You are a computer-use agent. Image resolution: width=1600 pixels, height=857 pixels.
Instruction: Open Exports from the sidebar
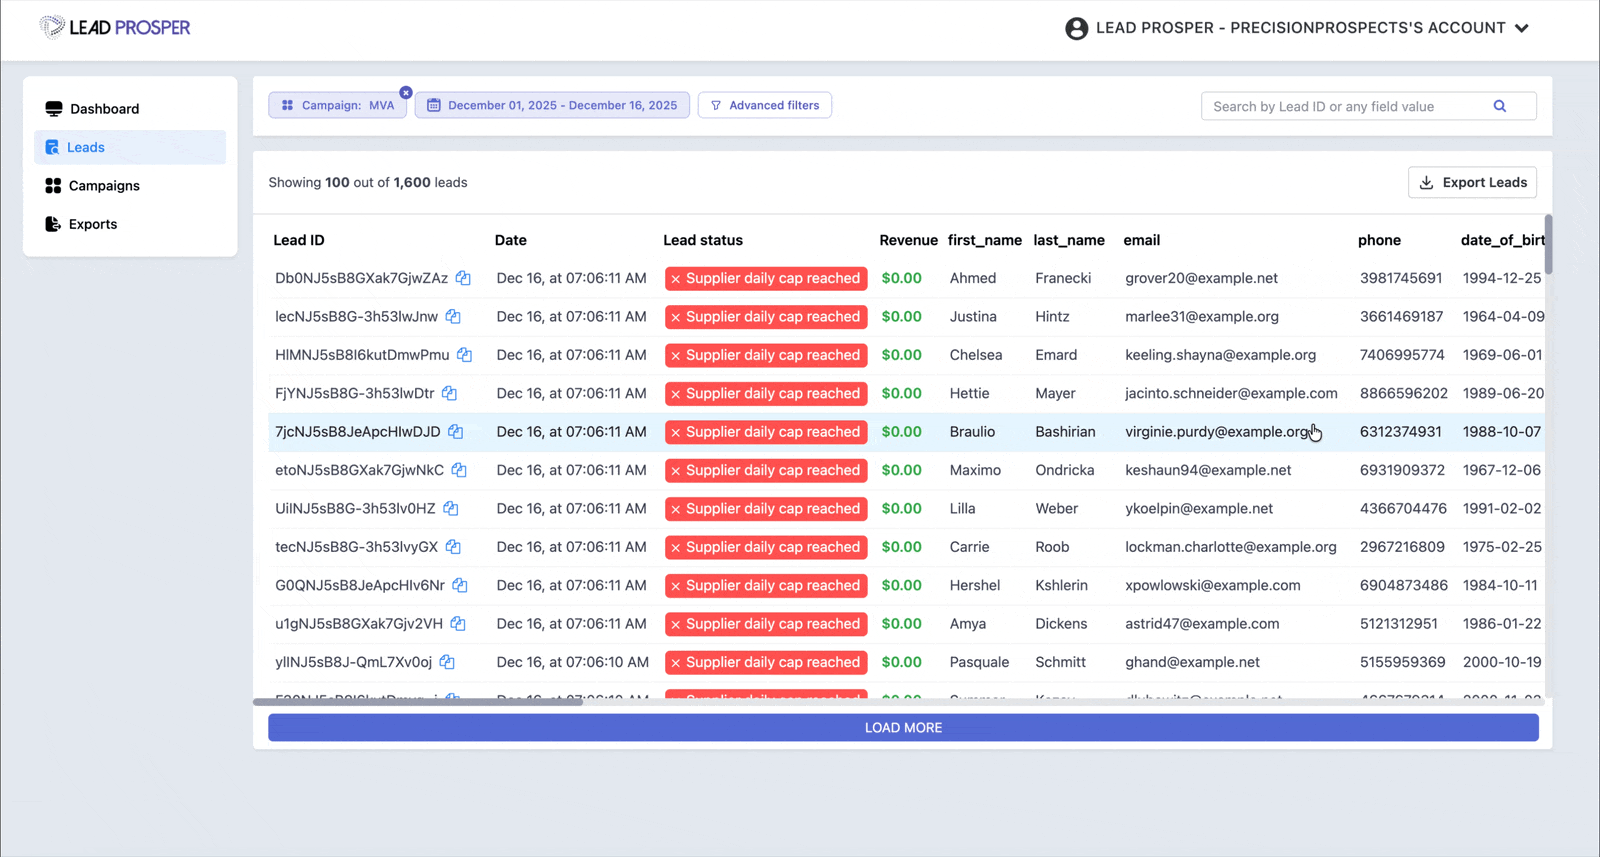pos(93,224)
